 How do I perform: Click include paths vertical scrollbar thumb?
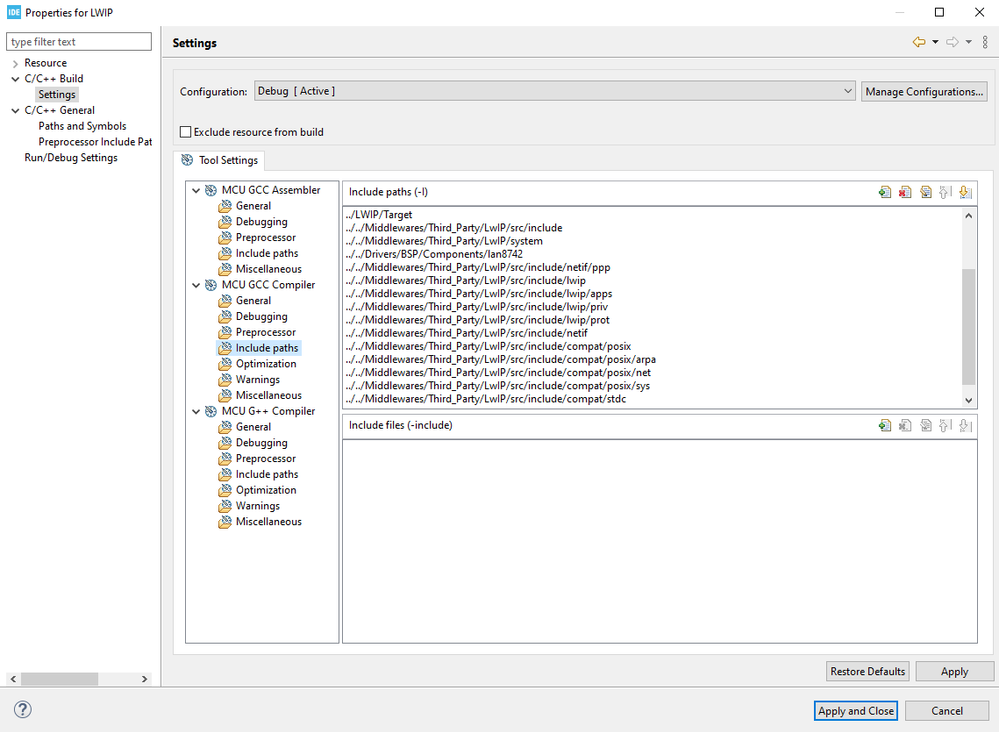[968, 326]
